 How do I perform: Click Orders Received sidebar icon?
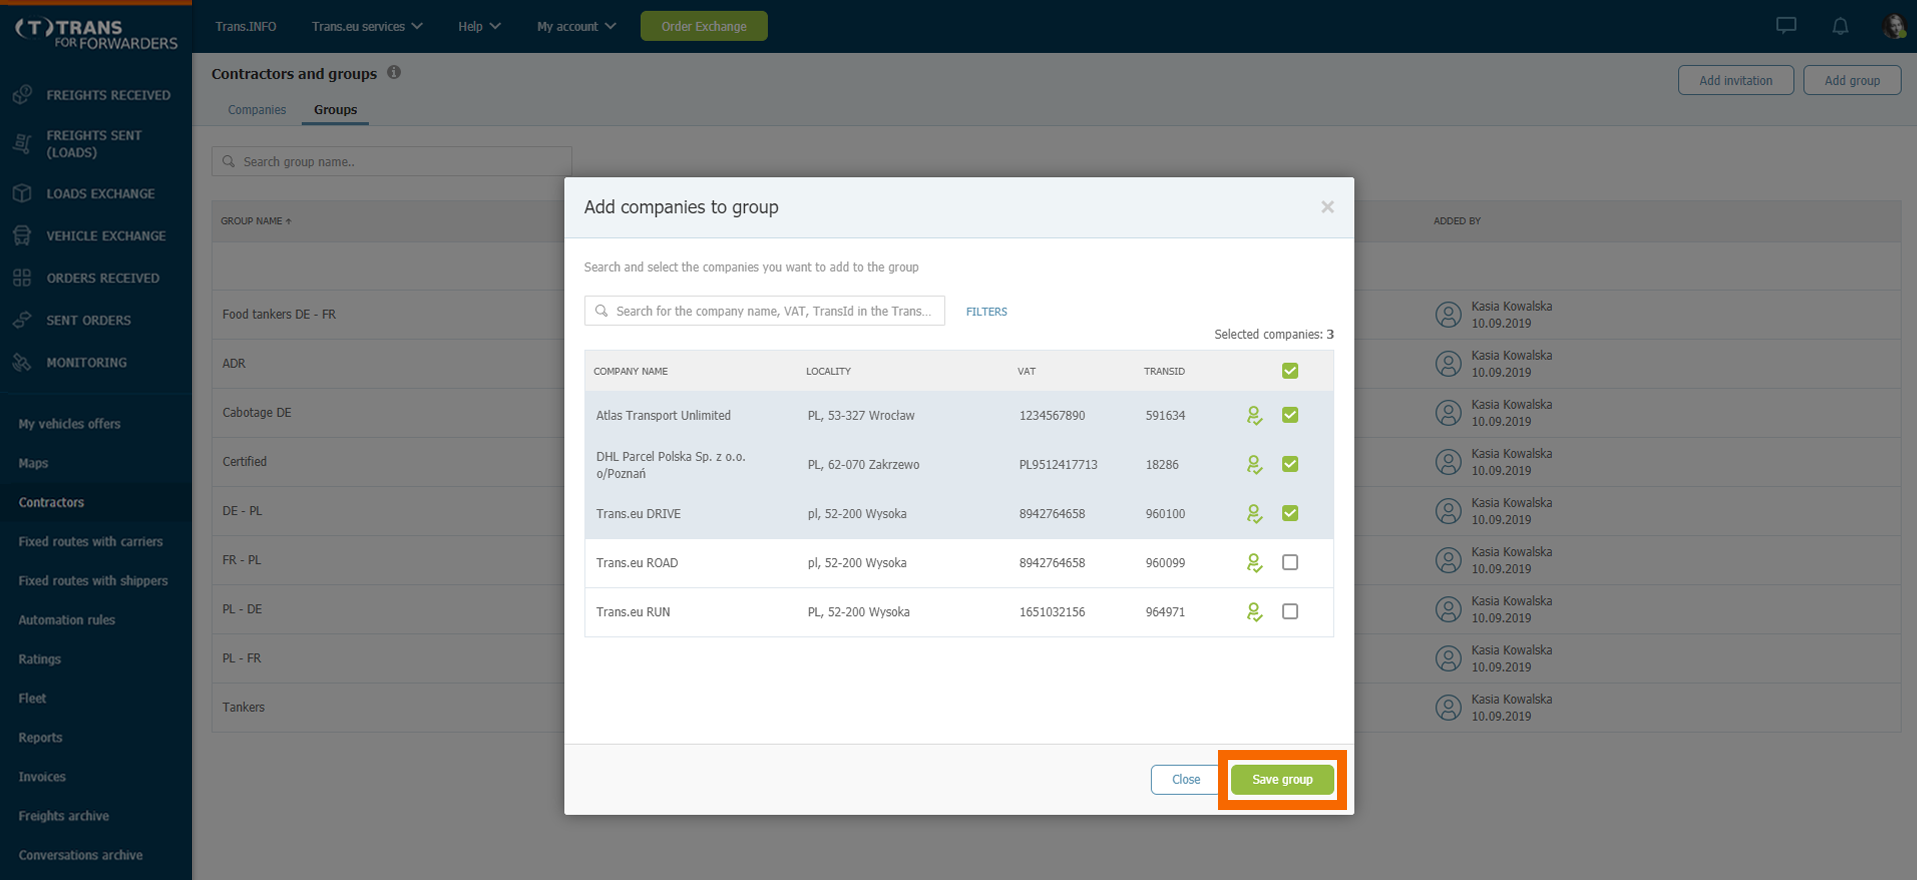pyautogui.click(x=22, y=278)
